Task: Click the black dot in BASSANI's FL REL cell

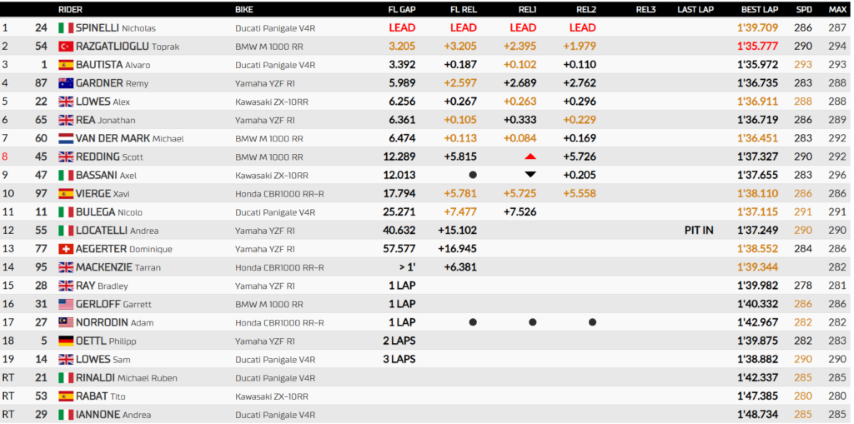Action: tap(473, 175)
